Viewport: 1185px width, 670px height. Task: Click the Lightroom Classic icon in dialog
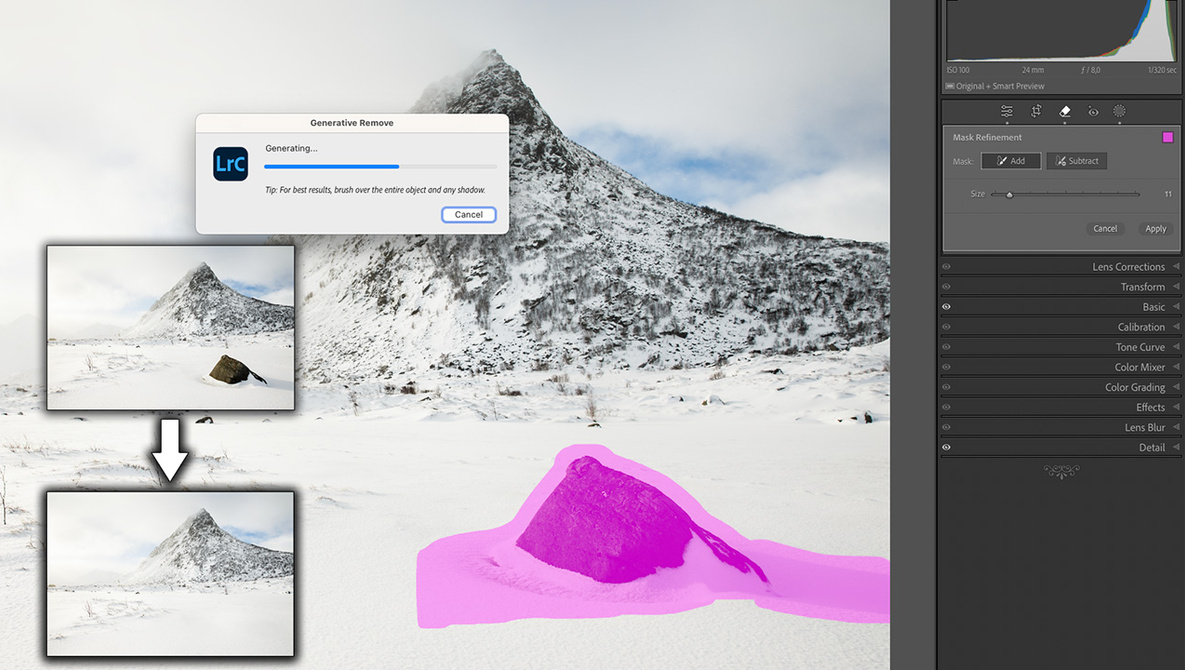(231, 164)
